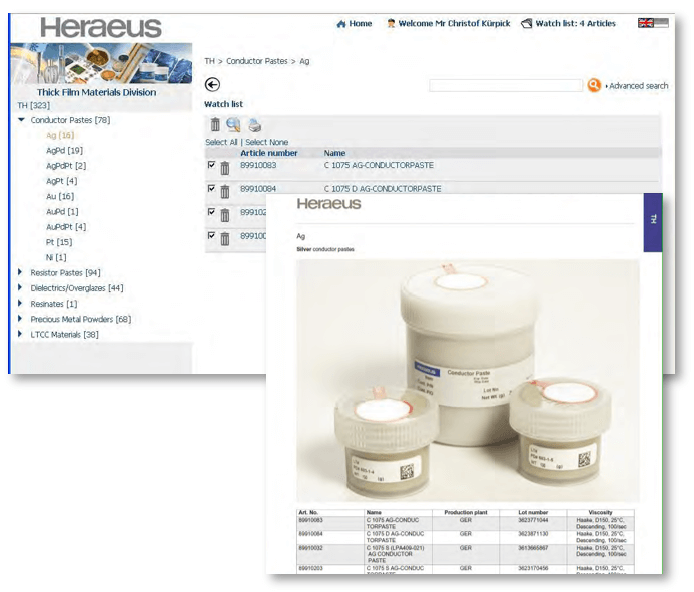694x592 pixels.
Task: Open Watch list: 4 Articles link
Action: [x=575, y=23]
